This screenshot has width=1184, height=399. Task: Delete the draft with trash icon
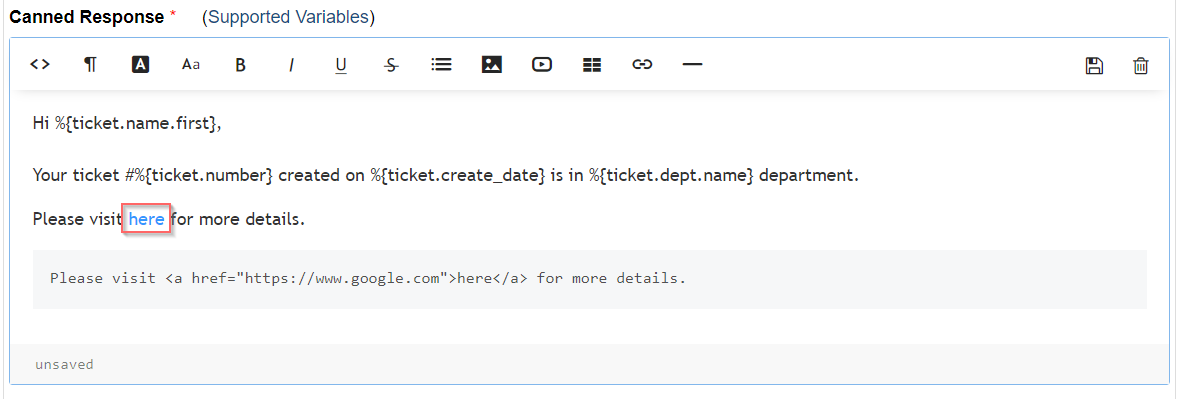(1140, 66)
